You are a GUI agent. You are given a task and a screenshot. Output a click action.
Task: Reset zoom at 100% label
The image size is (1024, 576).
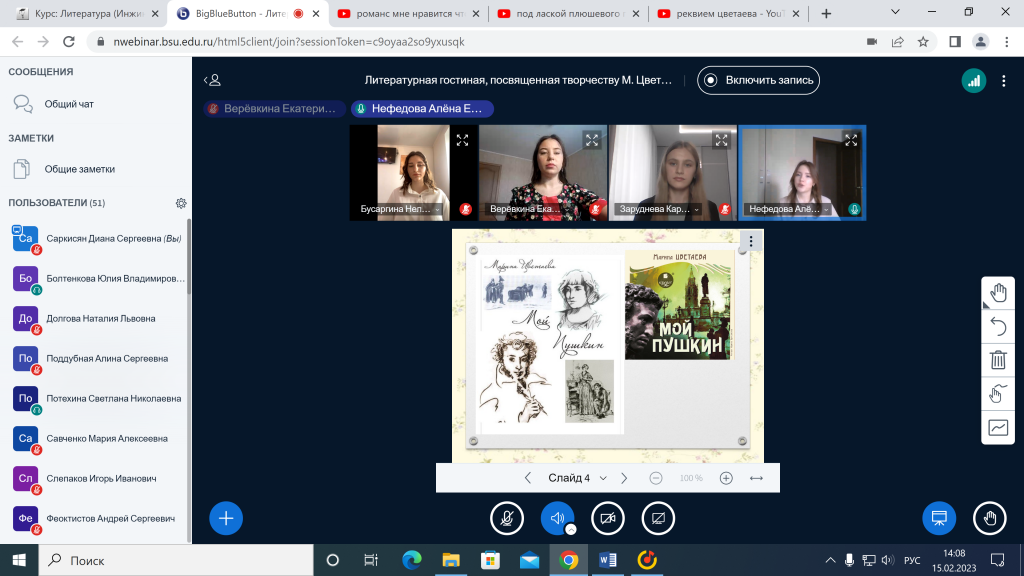pyautogui.click(x=691, y=478)
